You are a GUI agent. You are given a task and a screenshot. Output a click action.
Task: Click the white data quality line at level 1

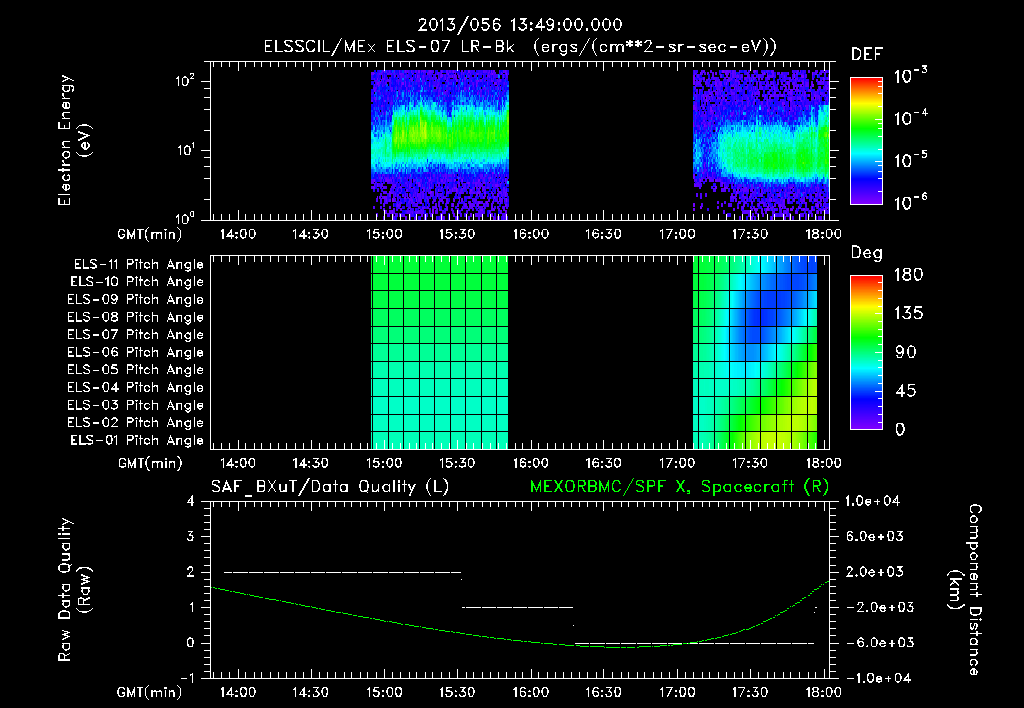coord(517,607)
